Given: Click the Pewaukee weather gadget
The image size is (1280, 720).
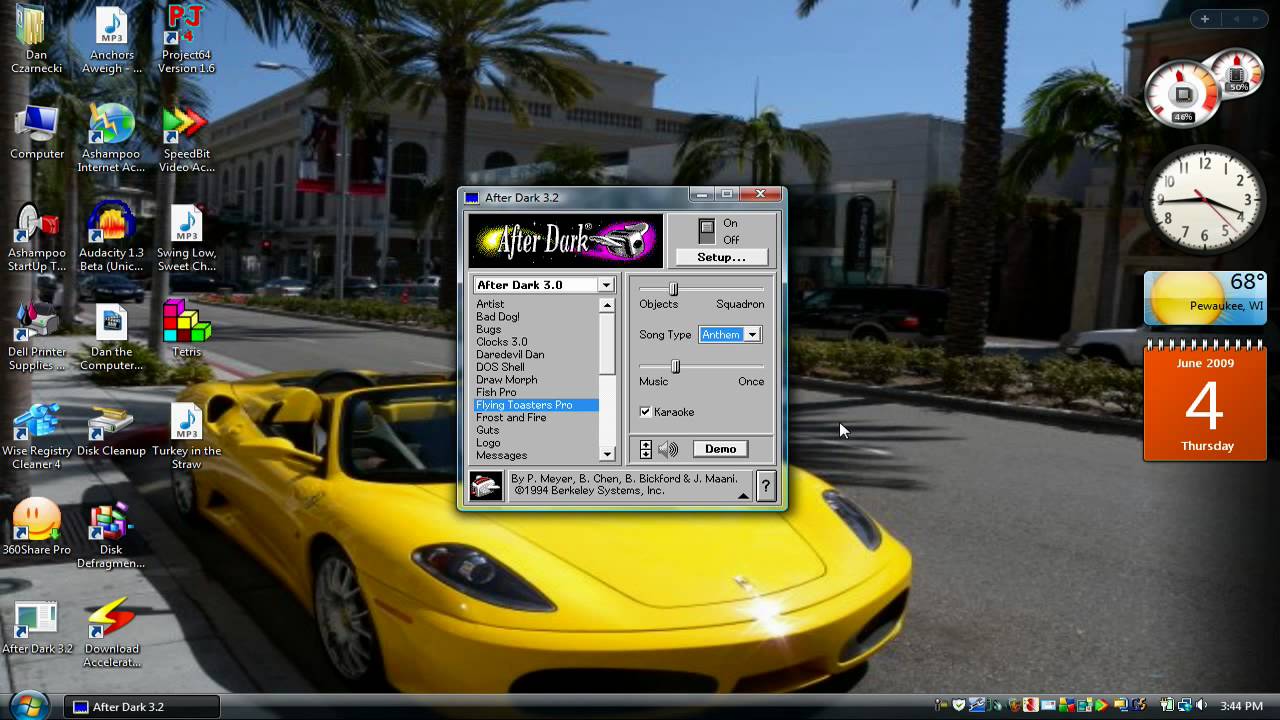Looking at the screenshot, I should pyautogui.click(x=1205, y=298).
